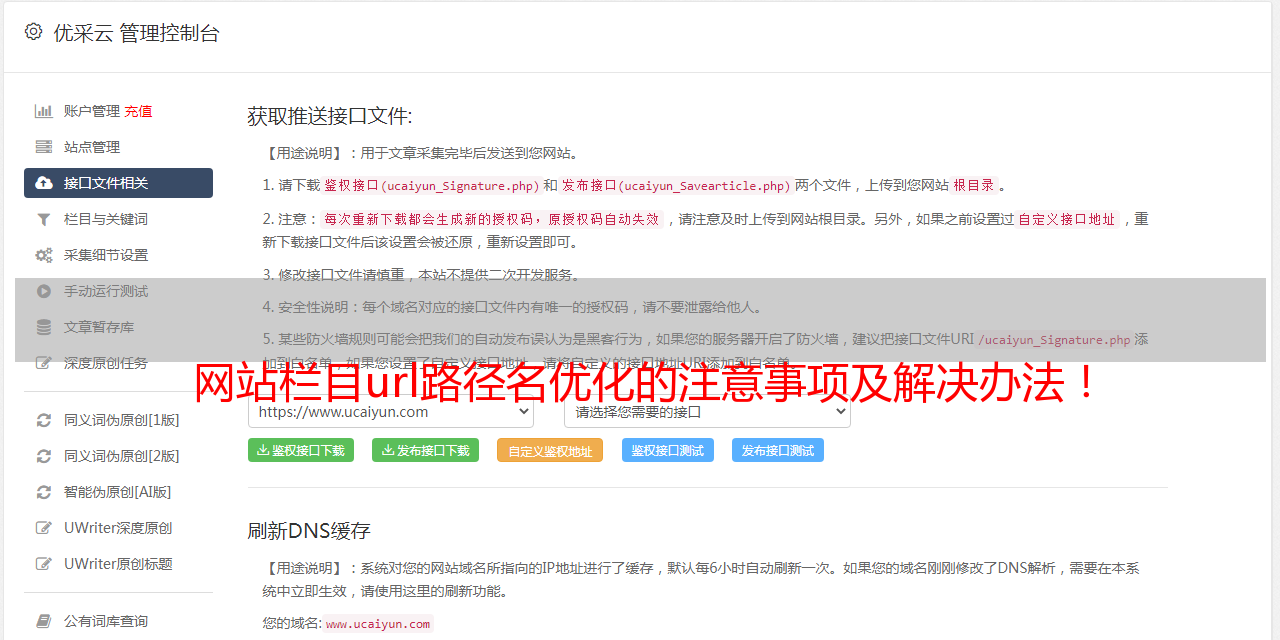Expand the 请选择您需要的接口 dropdown
The width and height of the screenshot is (1280, 640).
coord(708,411)
